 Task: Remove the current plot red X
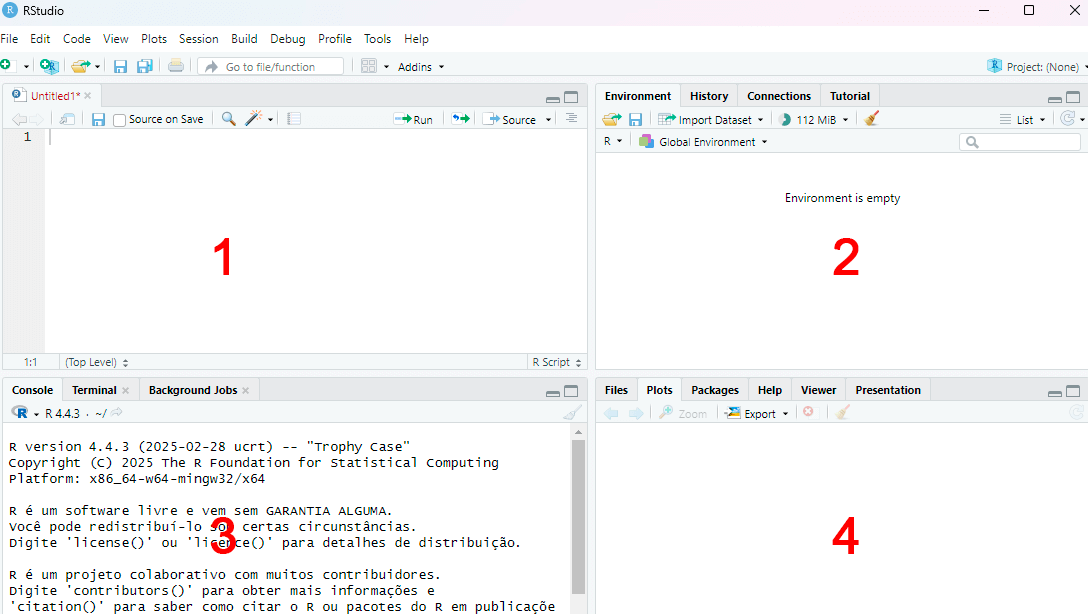pos(808,412)
